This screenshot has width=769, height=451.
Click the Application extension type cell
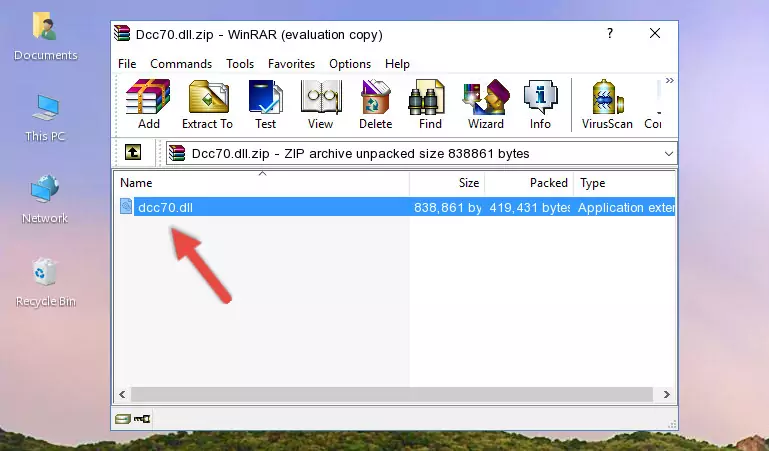pyautogui.click(x=626, y=208)
